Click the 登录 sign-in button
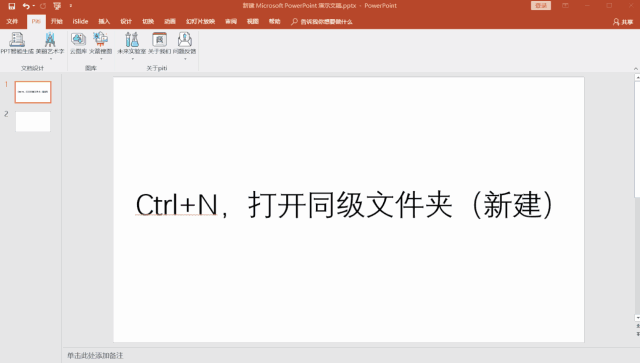Viewport: 640px width, 363px height. (541, 6)
